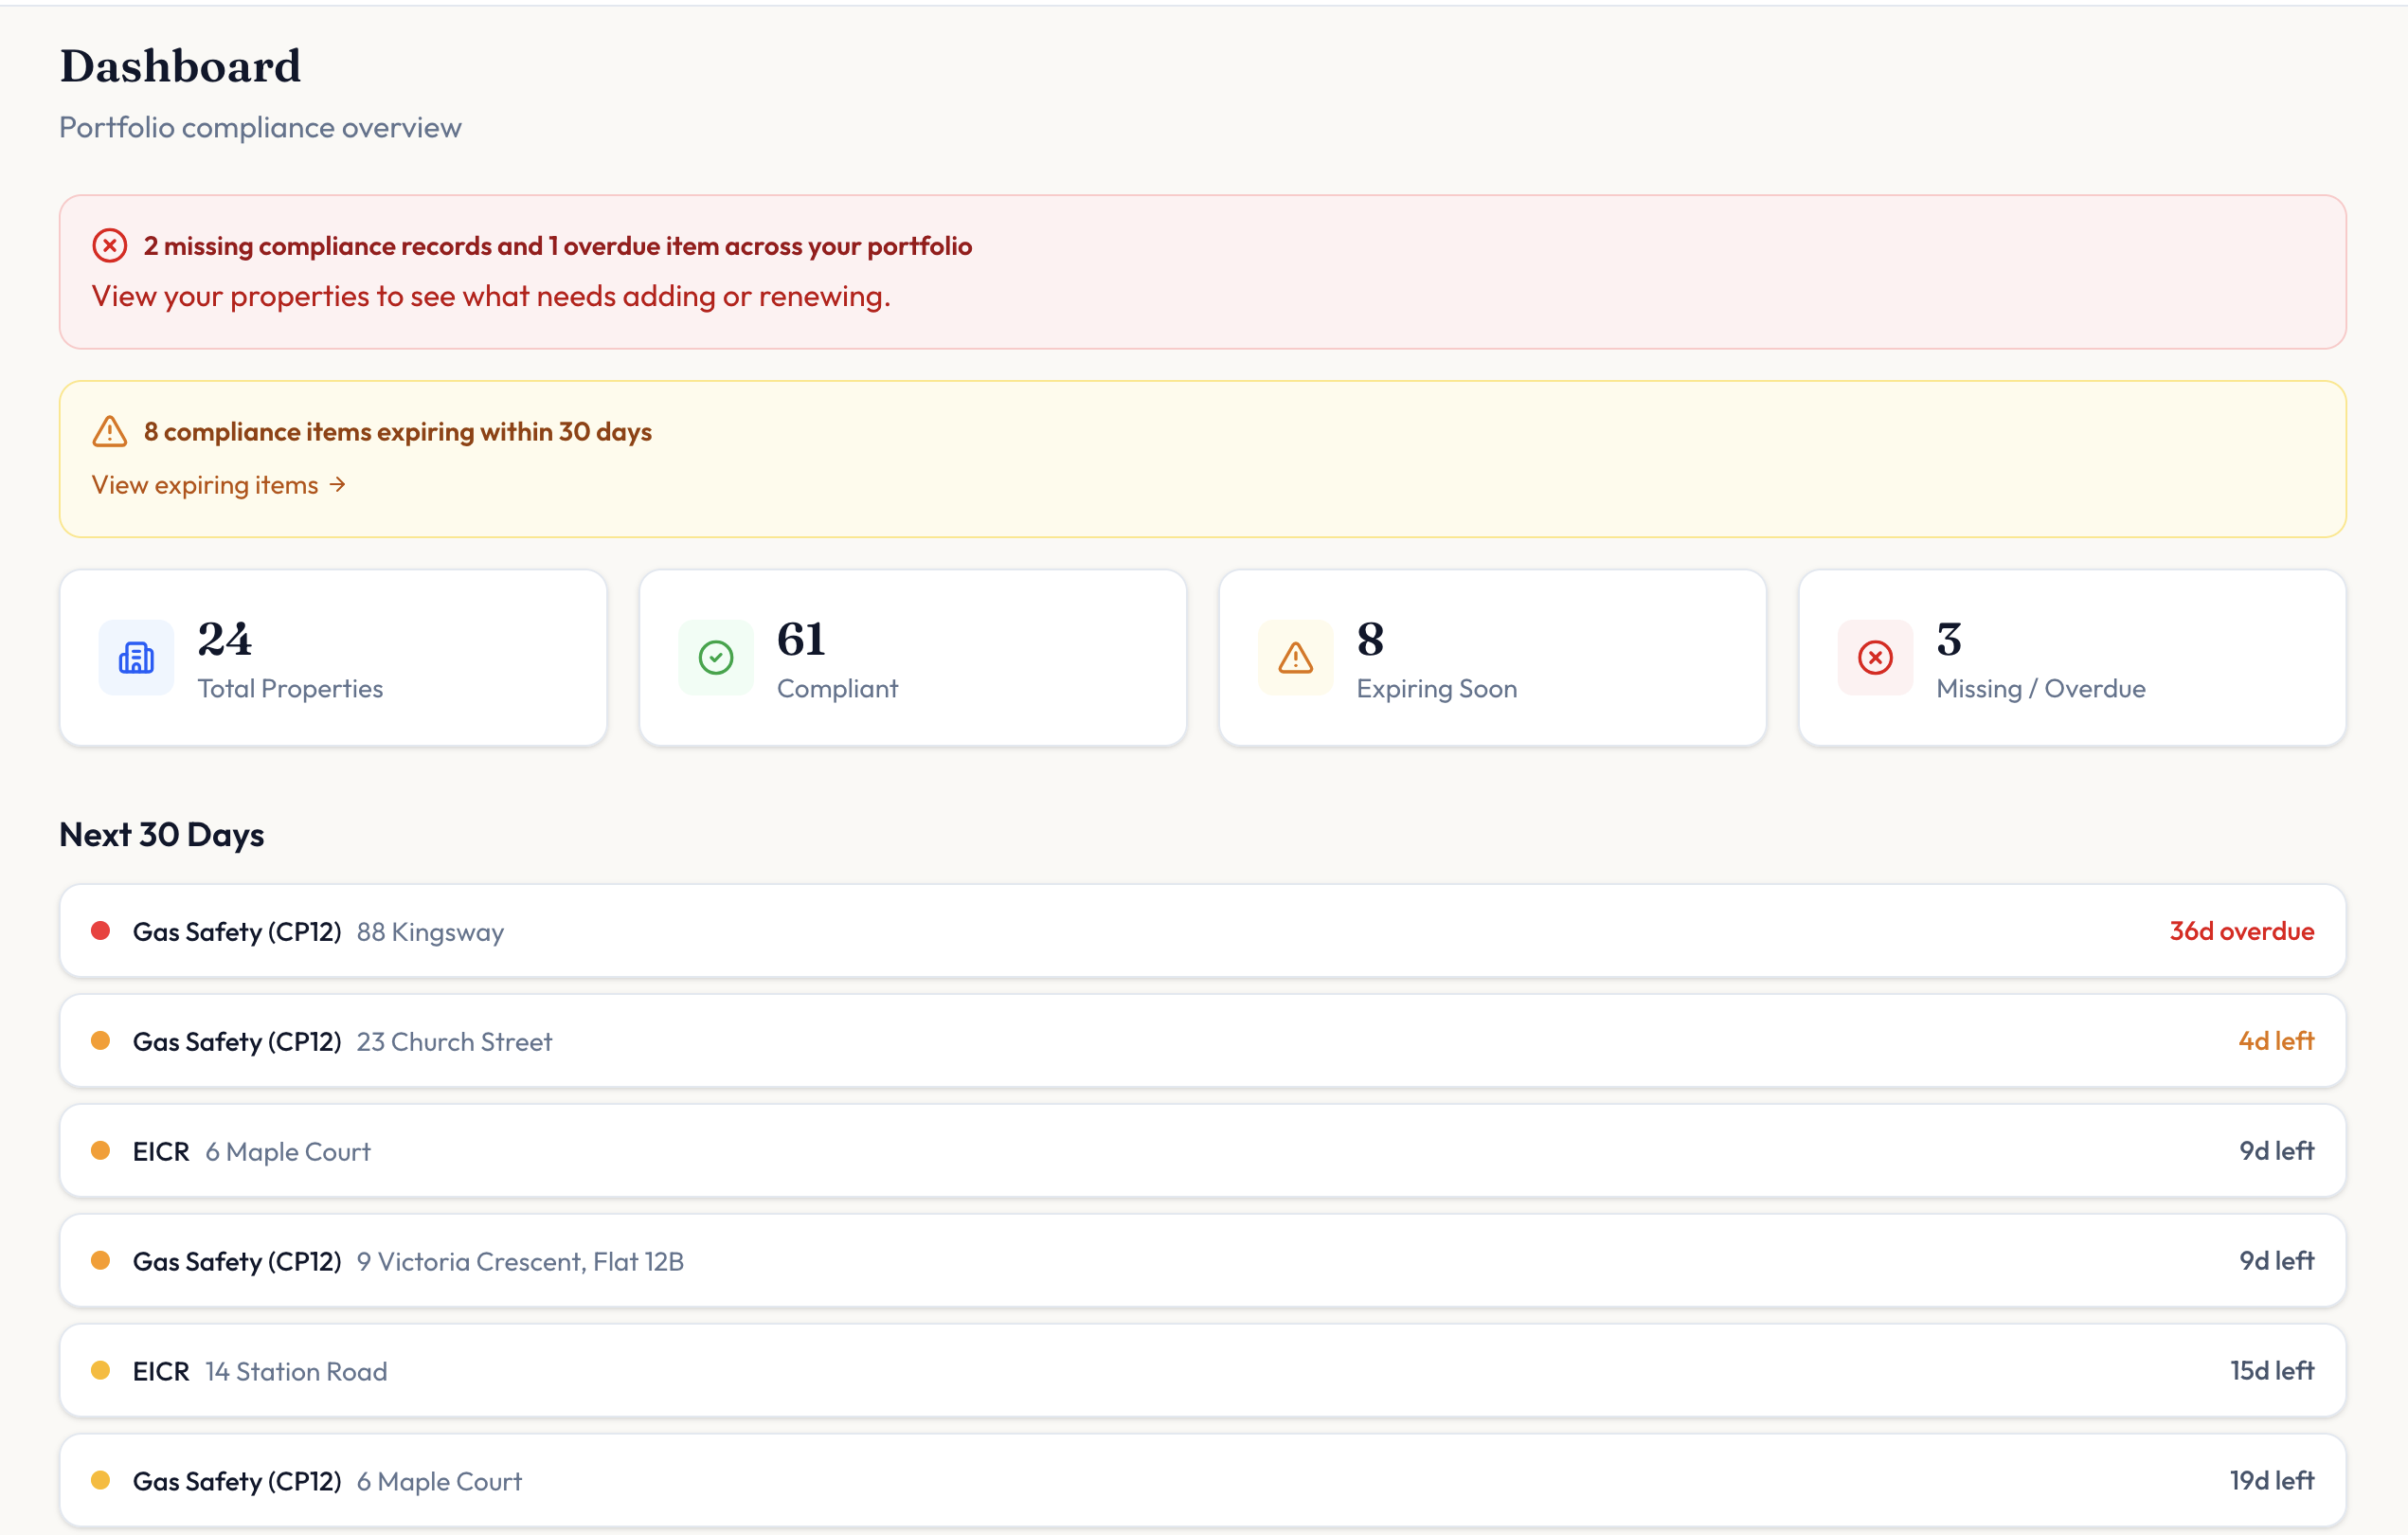The image size is (2408, 1535).
Task: Click the red status dot for 88 Kingsway
Action: pyautogui.click(x=100, y=931)
